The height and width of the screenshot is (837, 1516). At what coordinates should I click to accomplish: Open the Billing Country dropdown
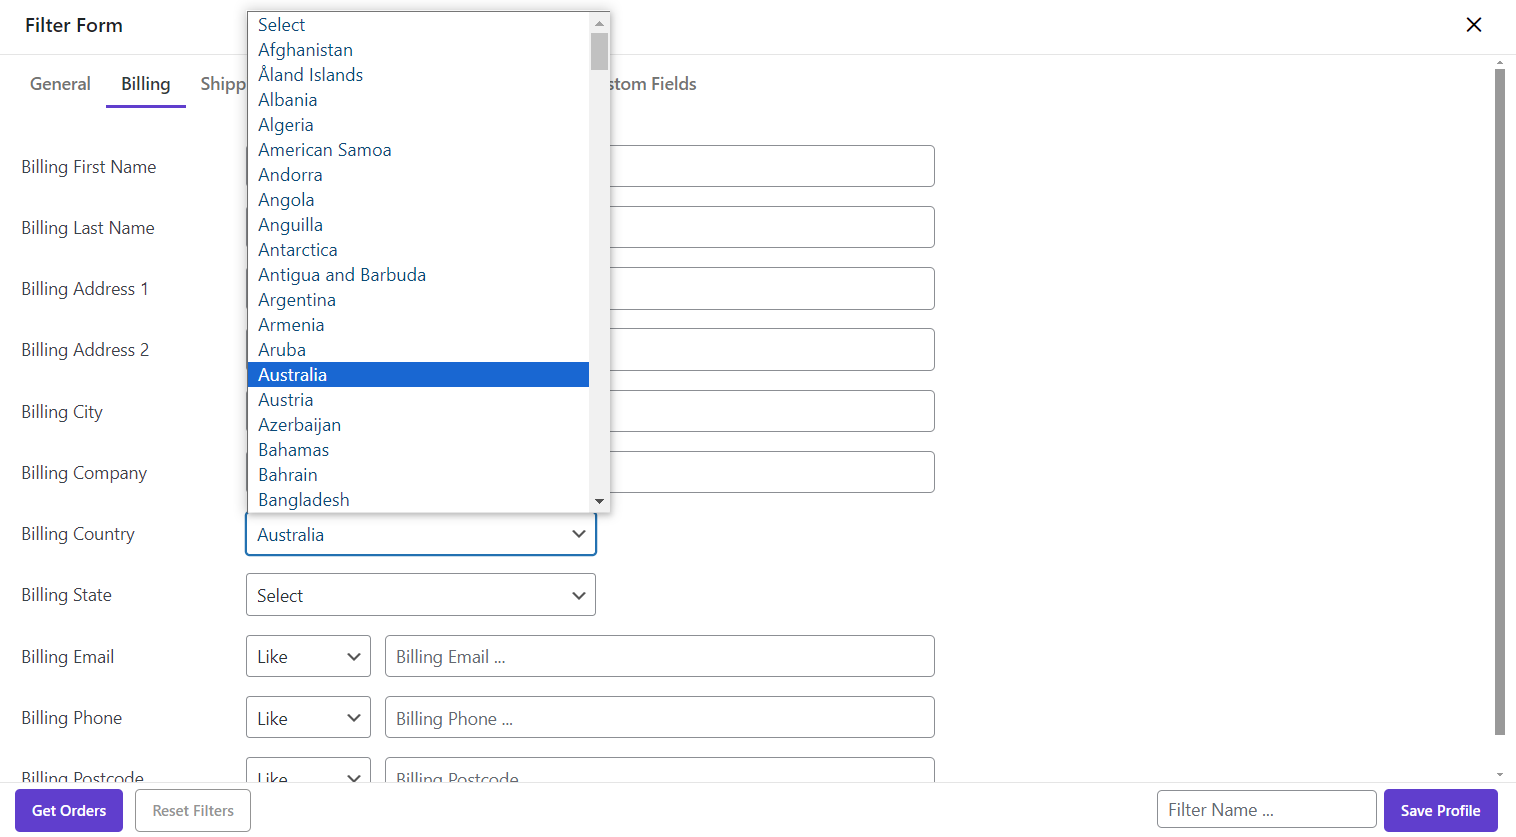[x=420, y=535]
